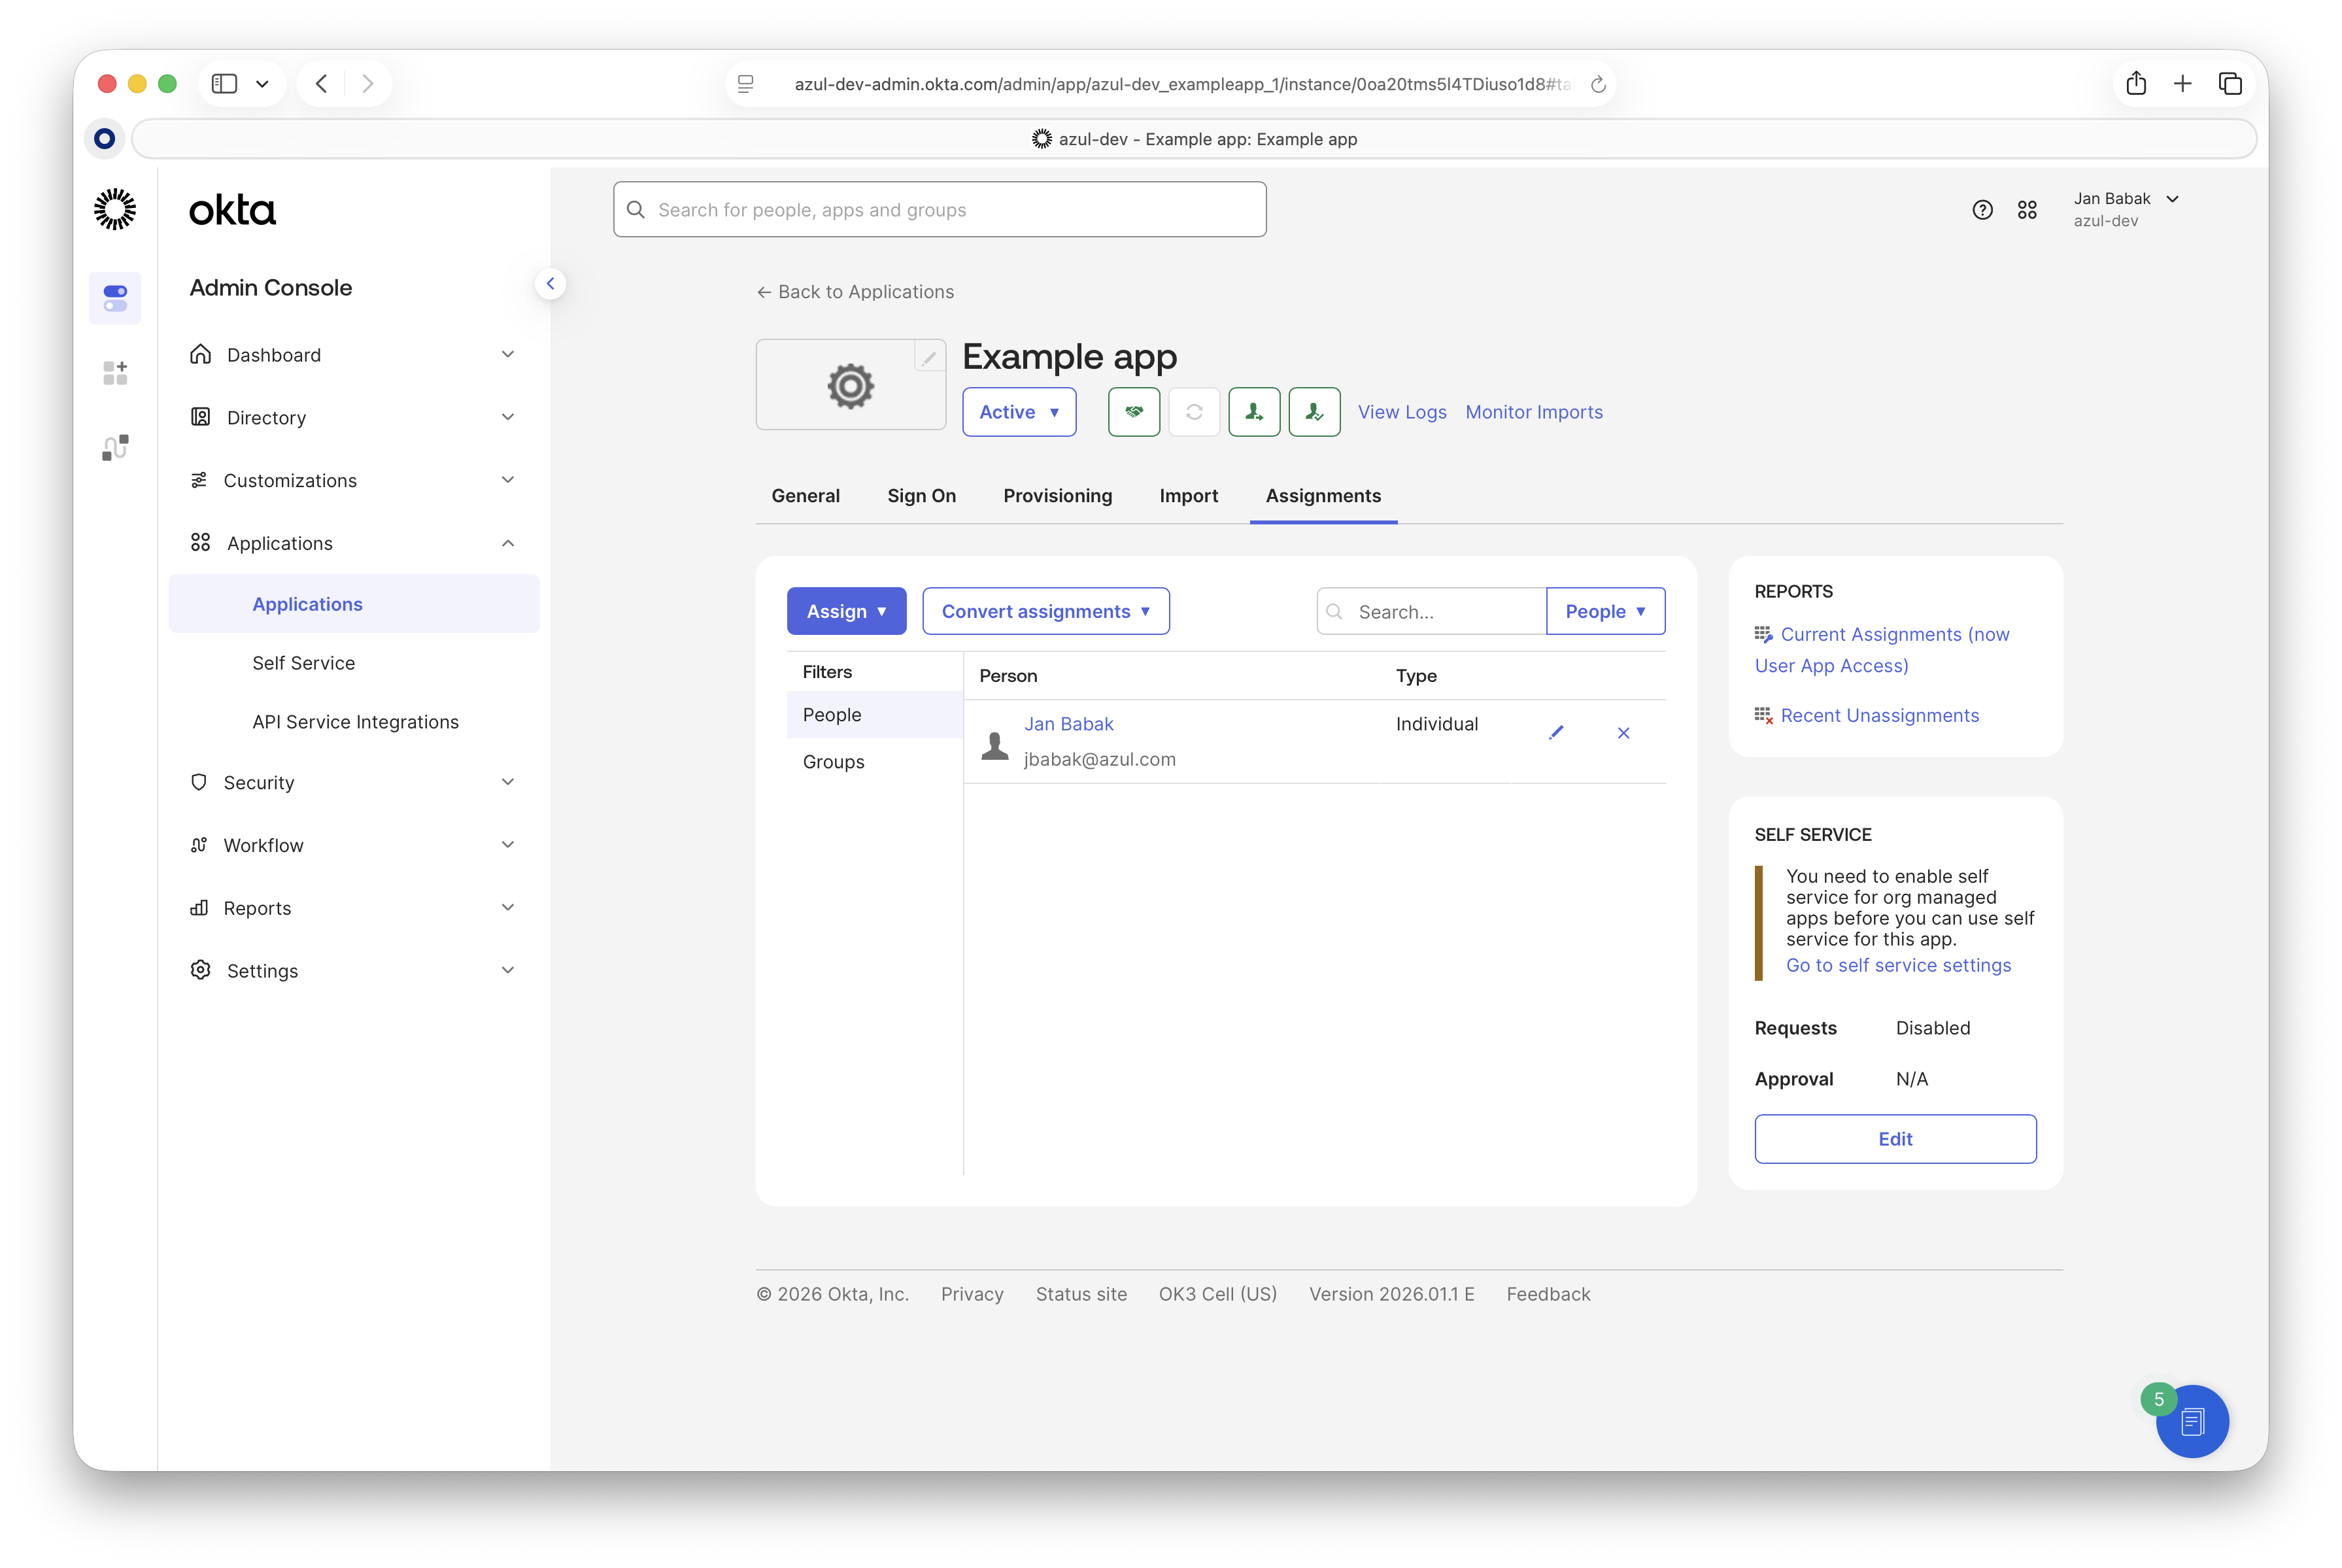The width and height of the screenshot is (2342, 1568).
Task: Edit the app logo pencil icon
Action: pyautogui.click(x=929, y=357)
